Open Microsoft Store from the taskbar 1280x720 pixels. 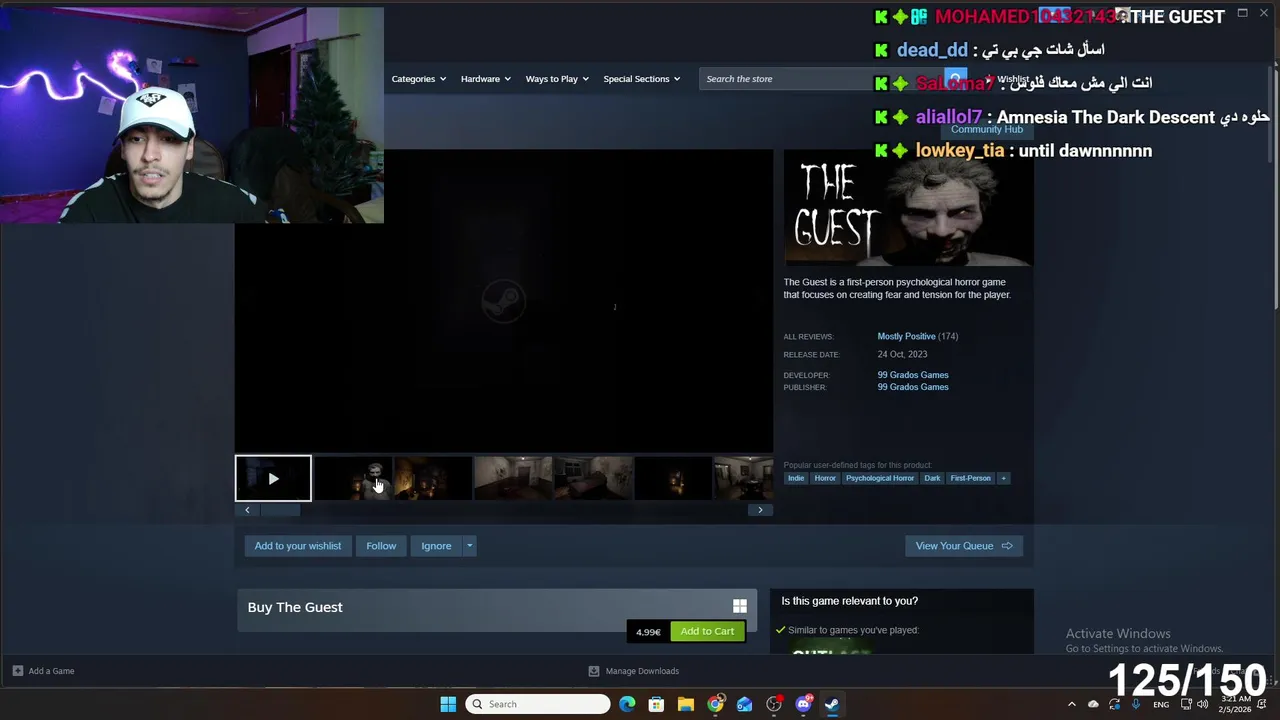point(656,704)
